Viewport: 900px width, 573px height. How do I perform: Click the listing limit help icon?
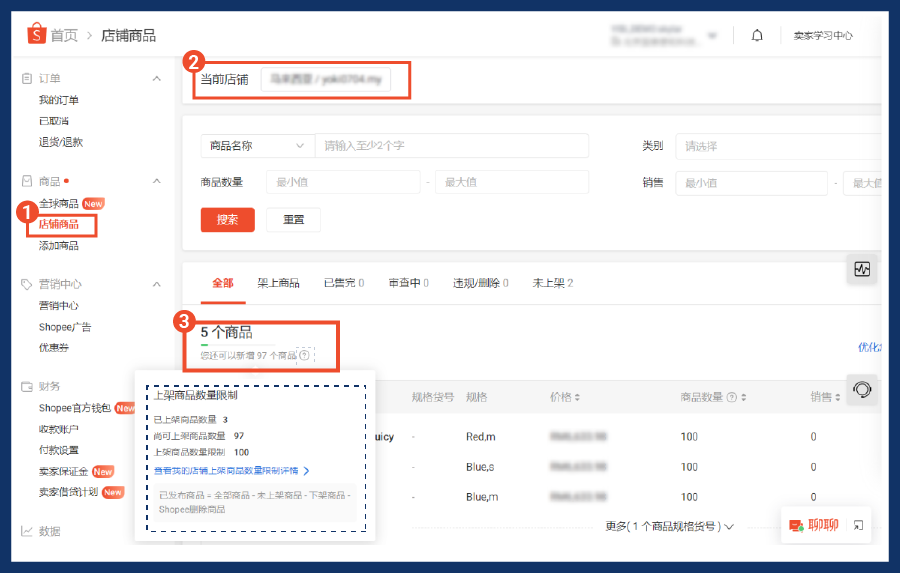[x=304, y=355]
